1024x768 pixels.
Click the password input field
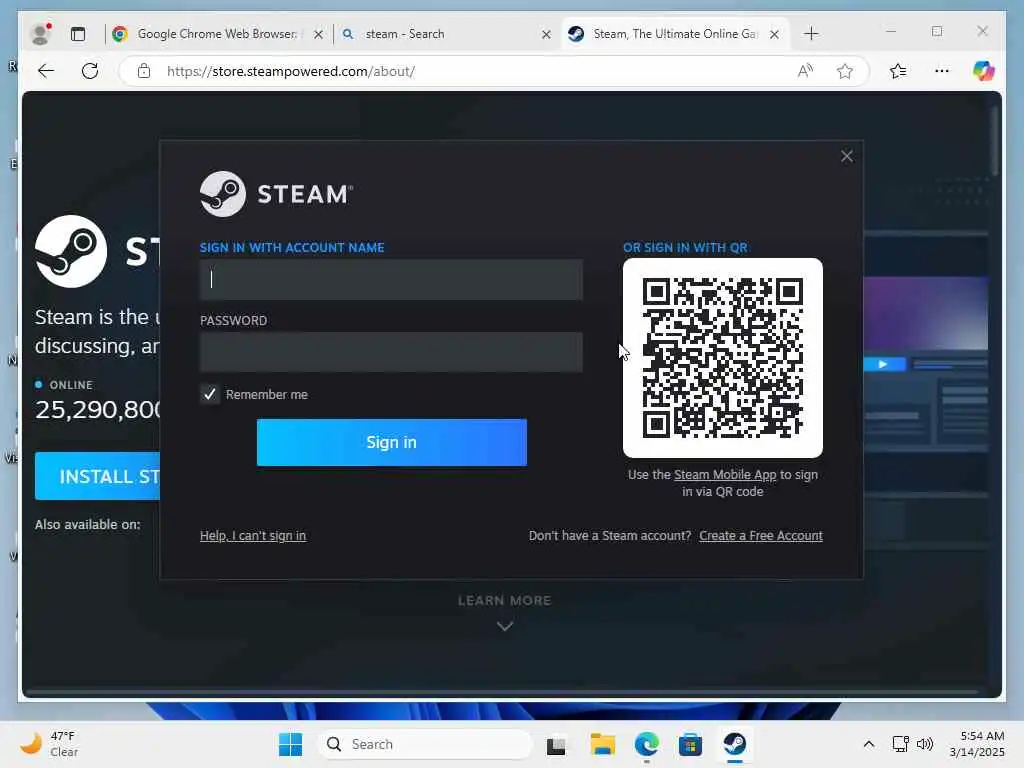391,352
